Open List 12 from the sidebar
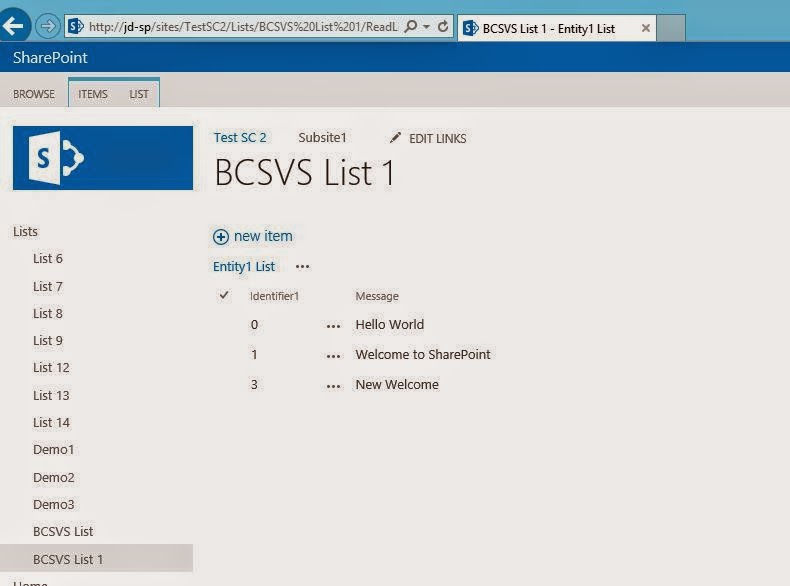This screenshot has height=586, width=790. tap(51, 368)
